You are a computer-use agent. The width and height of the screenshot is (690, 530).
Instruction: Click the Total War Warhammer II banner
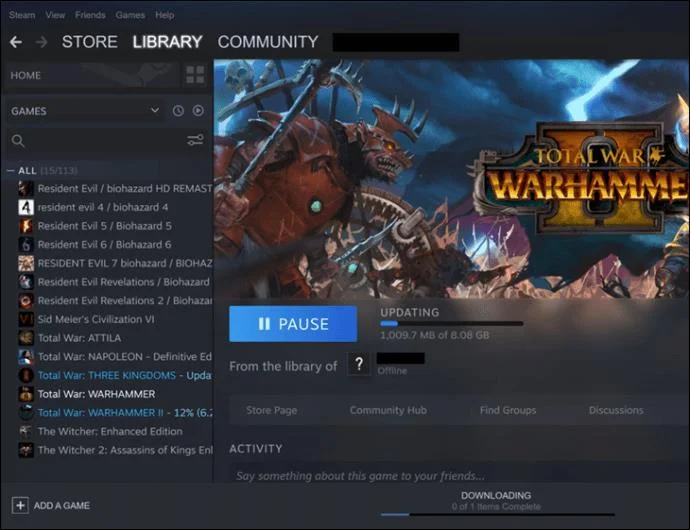[x=451, y=179]
